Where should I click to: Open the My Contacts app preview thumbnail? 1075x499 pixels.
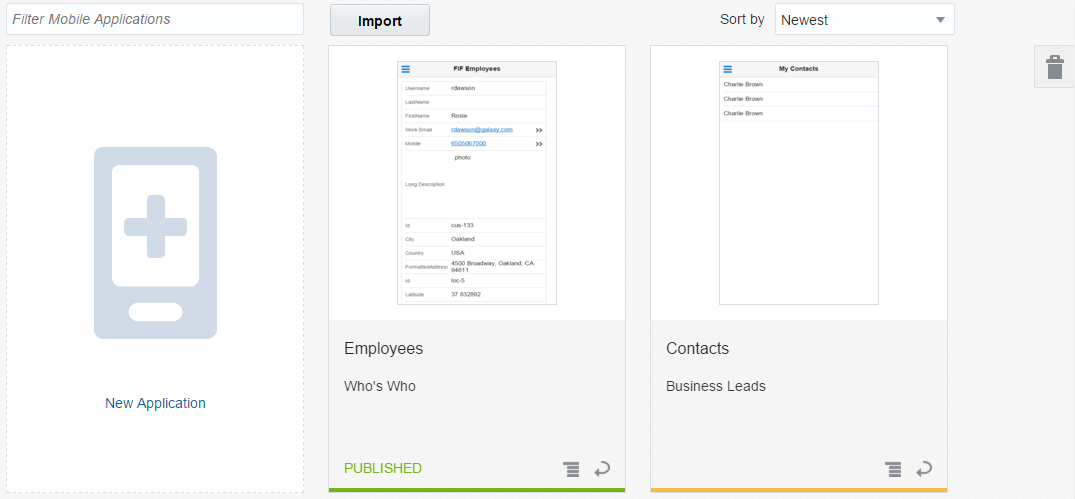coord(799,183)
